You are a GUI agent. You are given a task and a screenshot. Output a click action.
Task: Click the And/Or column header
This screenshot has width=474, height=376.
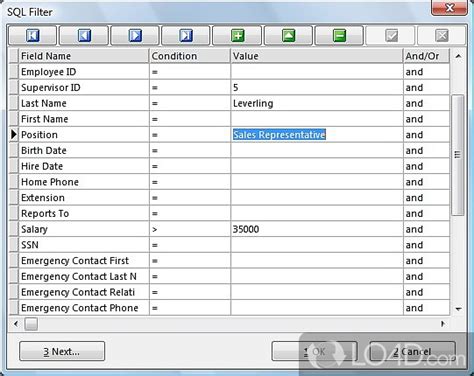coord(427,56)
